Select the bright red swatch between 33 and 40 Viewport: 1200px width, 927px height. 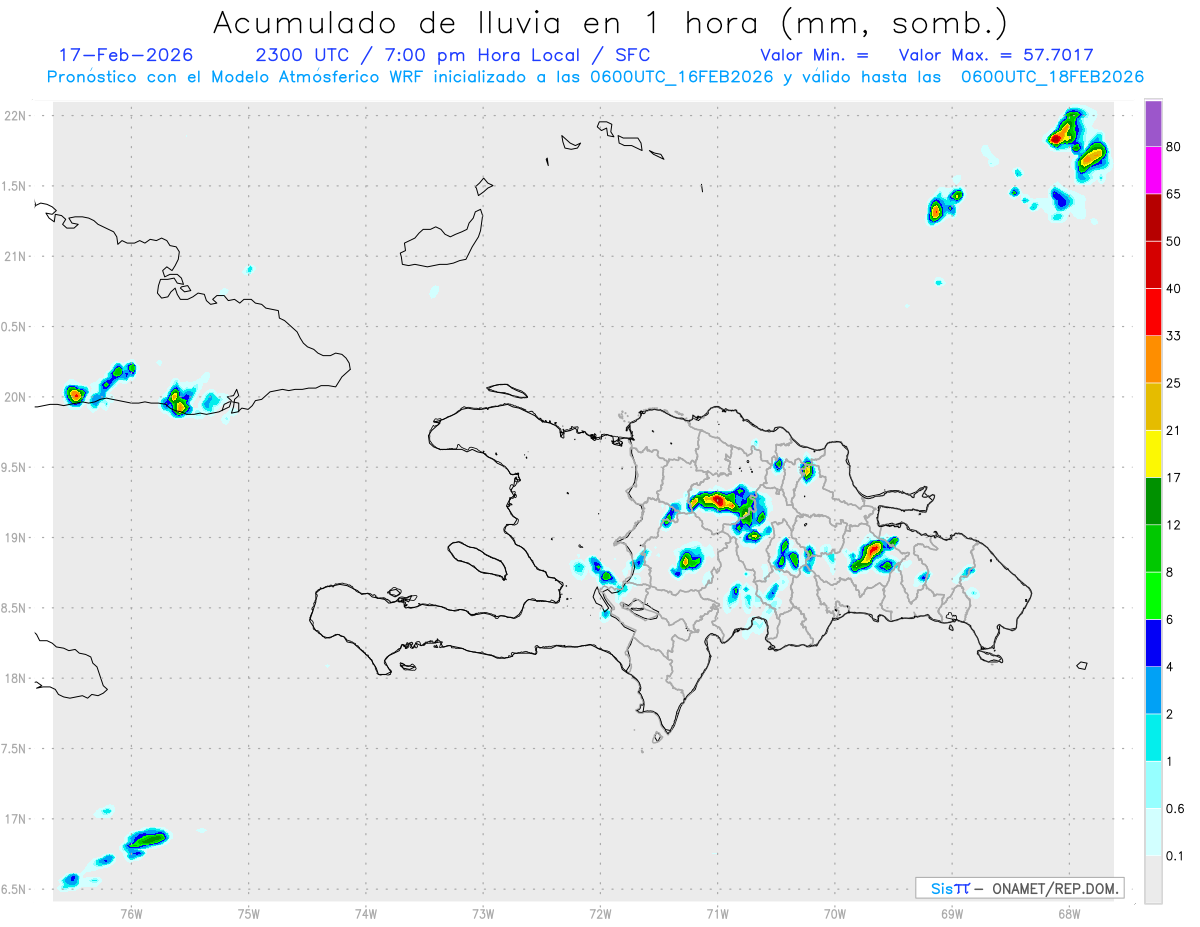click(x=1153, y=312)
